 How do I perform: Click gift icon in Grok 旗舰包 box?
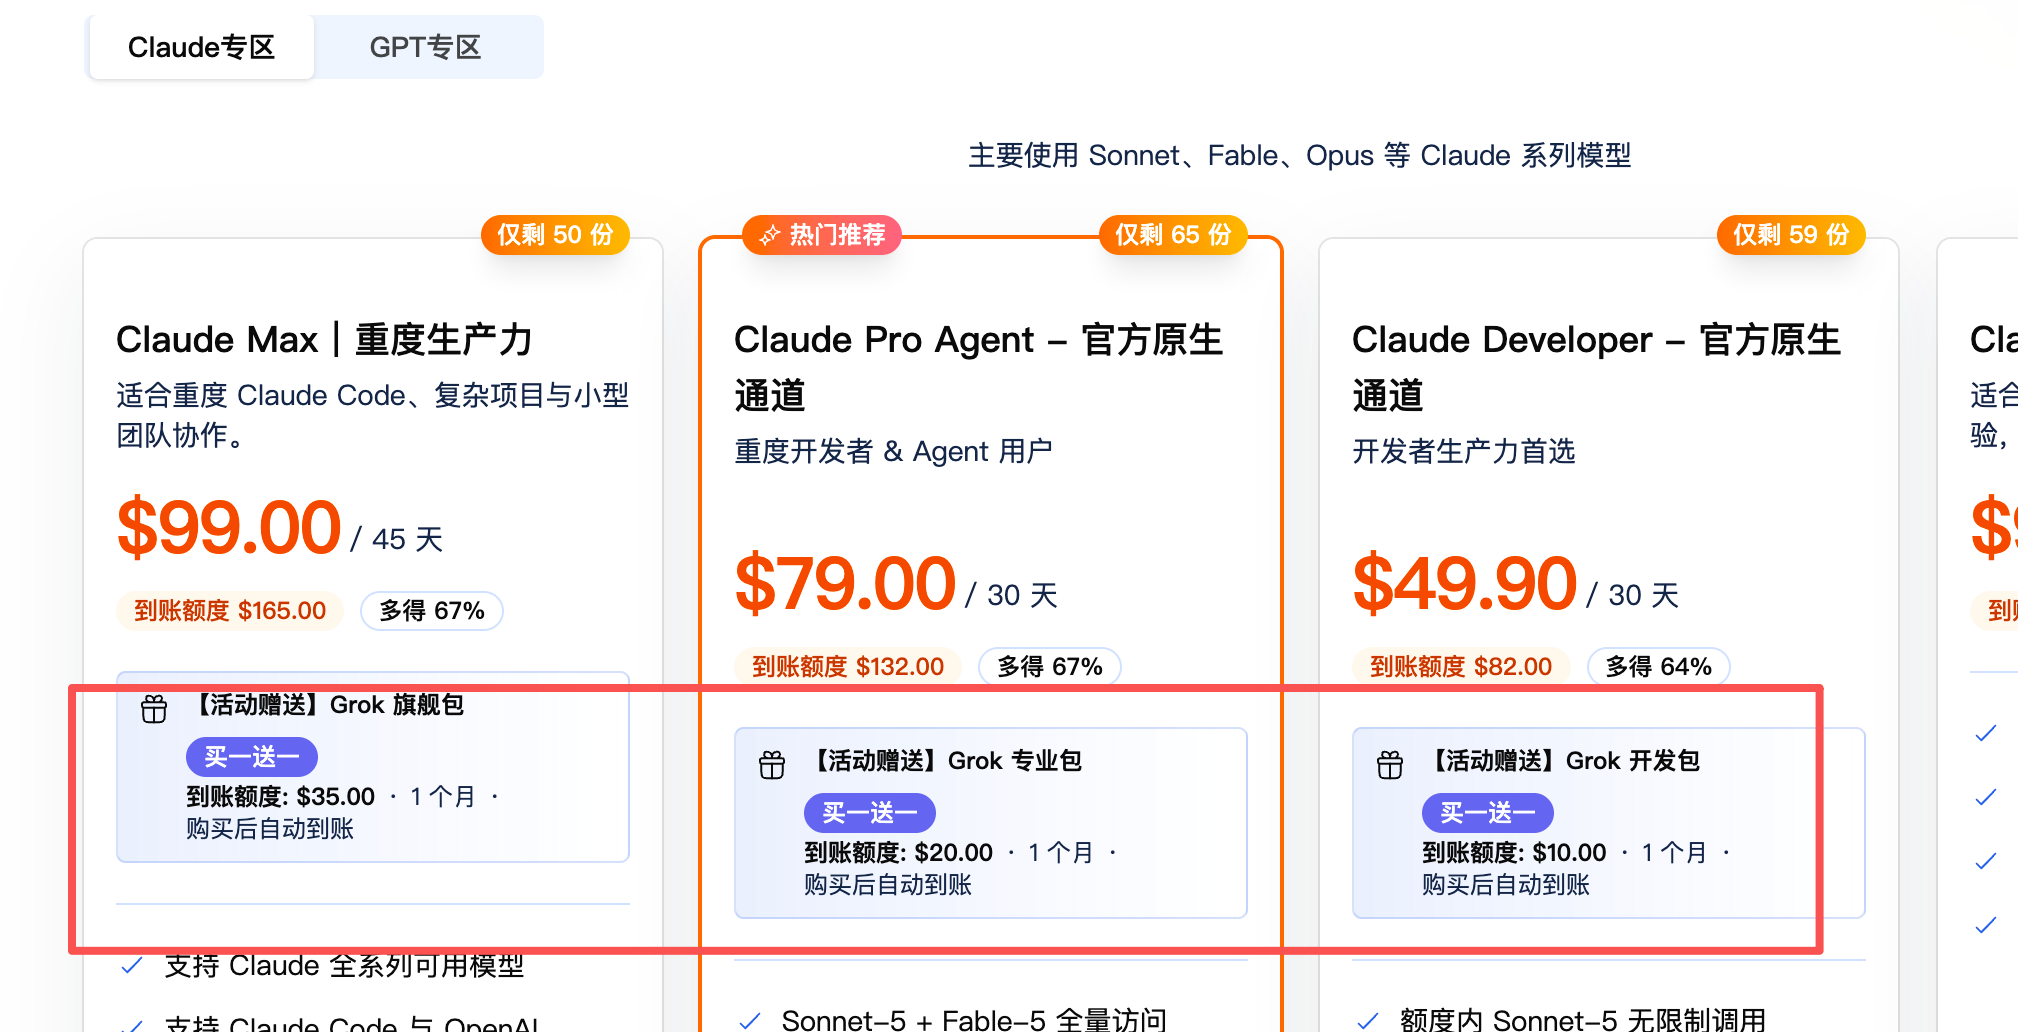[154, 709]
